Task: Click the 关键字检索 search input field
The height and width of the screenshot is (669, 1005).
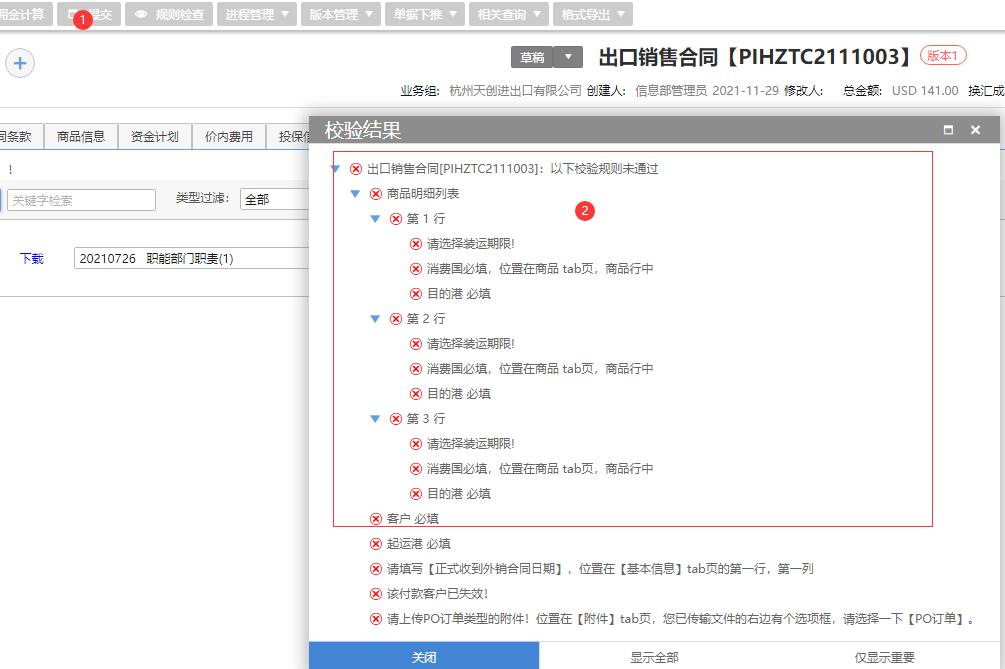Action: coord(80,199)
